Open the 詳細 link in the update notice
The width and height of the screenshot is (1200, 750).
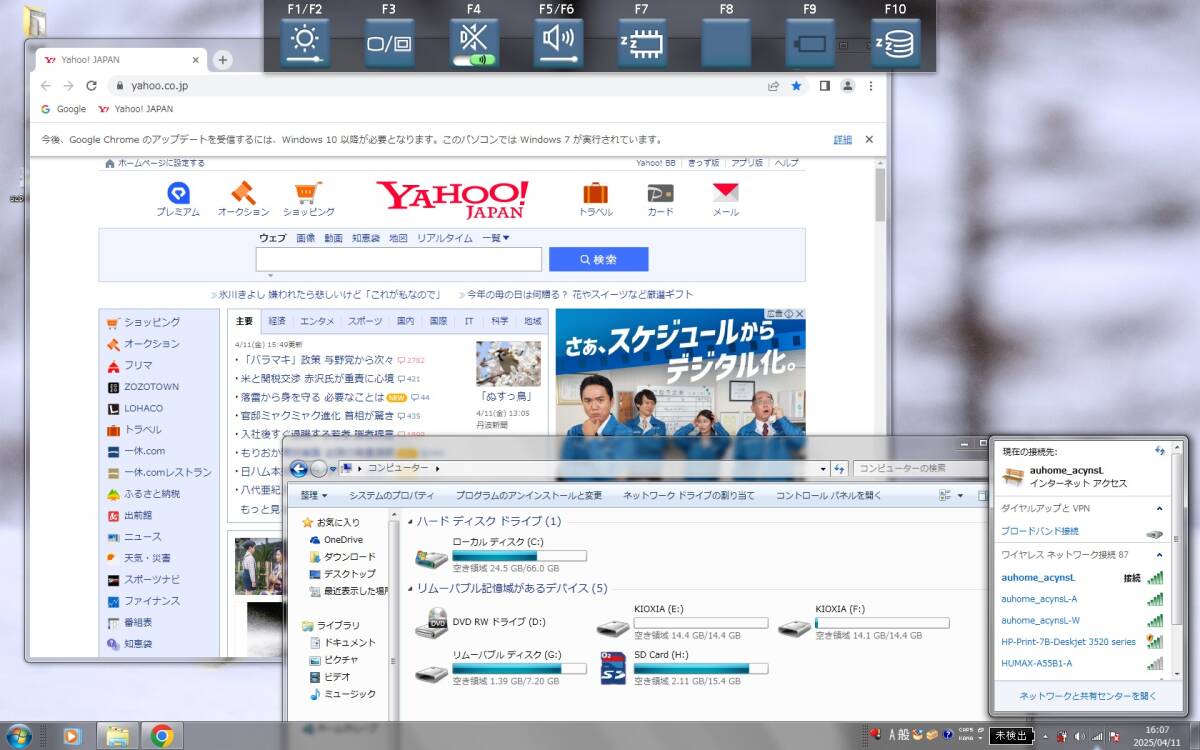point(843,140)
